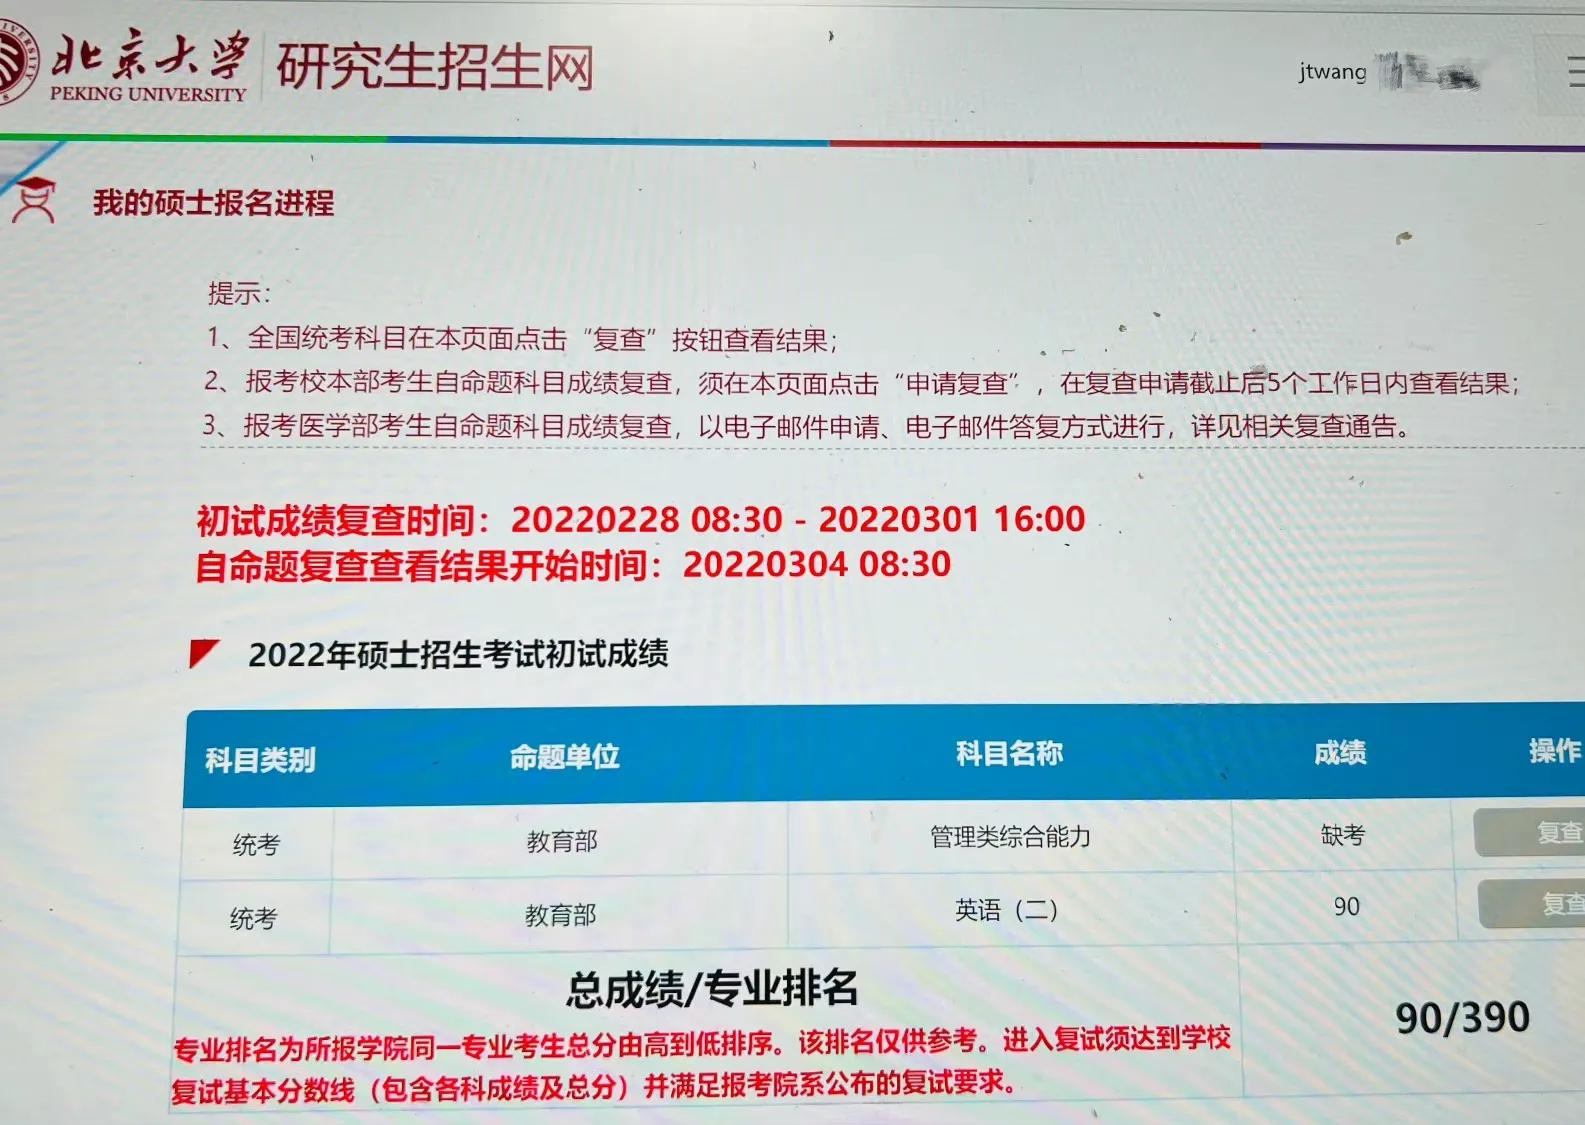1585x1125 pixels.
Task: Click the 提示 label
Action: click(x=239, y=293)
